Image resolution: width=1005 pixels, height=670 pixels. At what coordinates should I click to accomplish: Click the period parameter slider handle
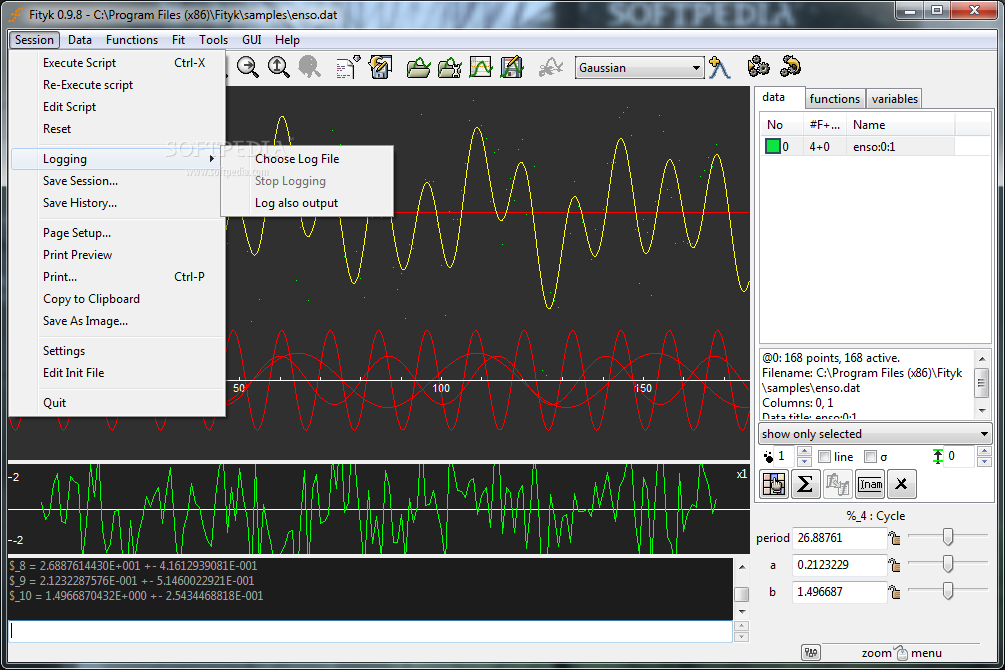tap(948, 537)
